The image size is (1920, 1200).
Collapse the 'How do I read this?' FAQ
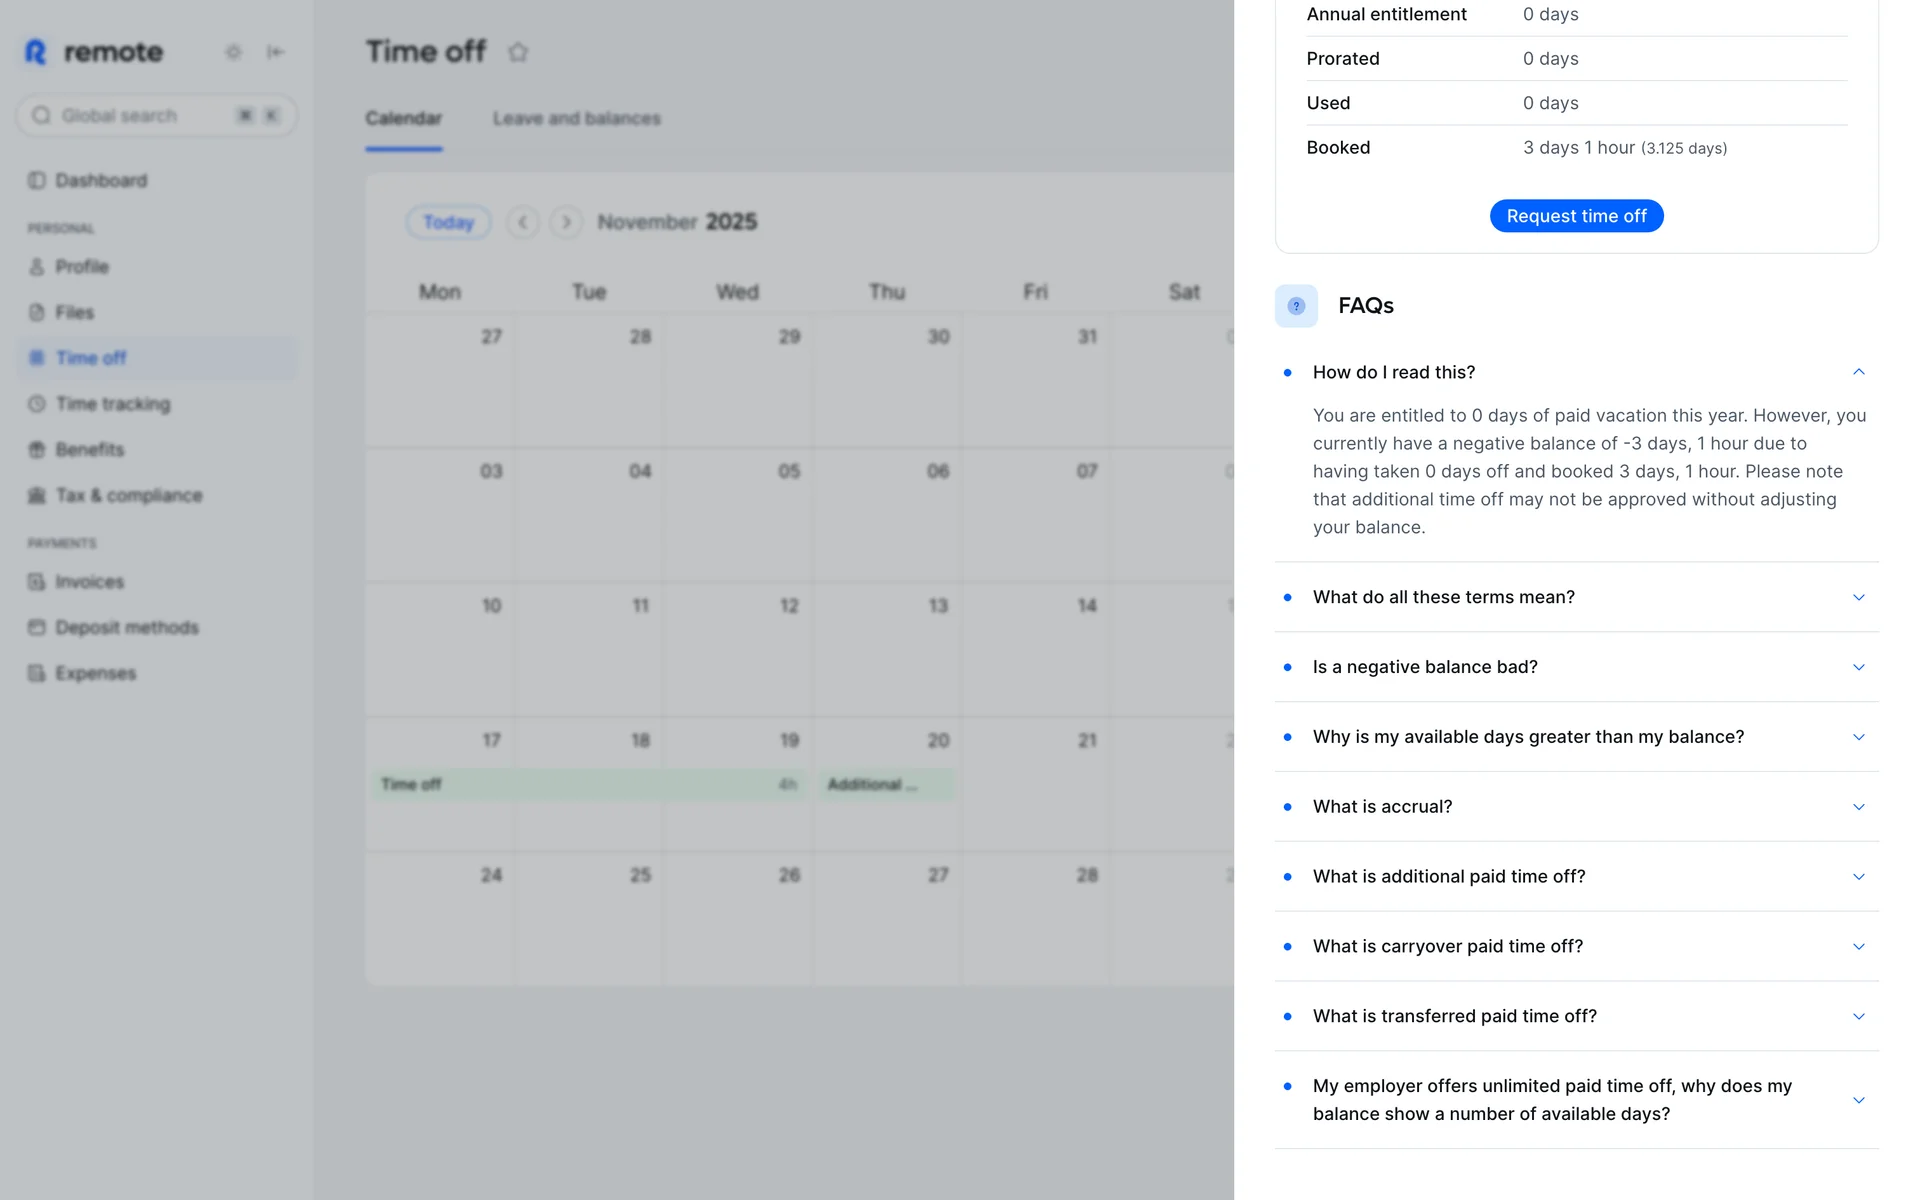(1858, 372)
